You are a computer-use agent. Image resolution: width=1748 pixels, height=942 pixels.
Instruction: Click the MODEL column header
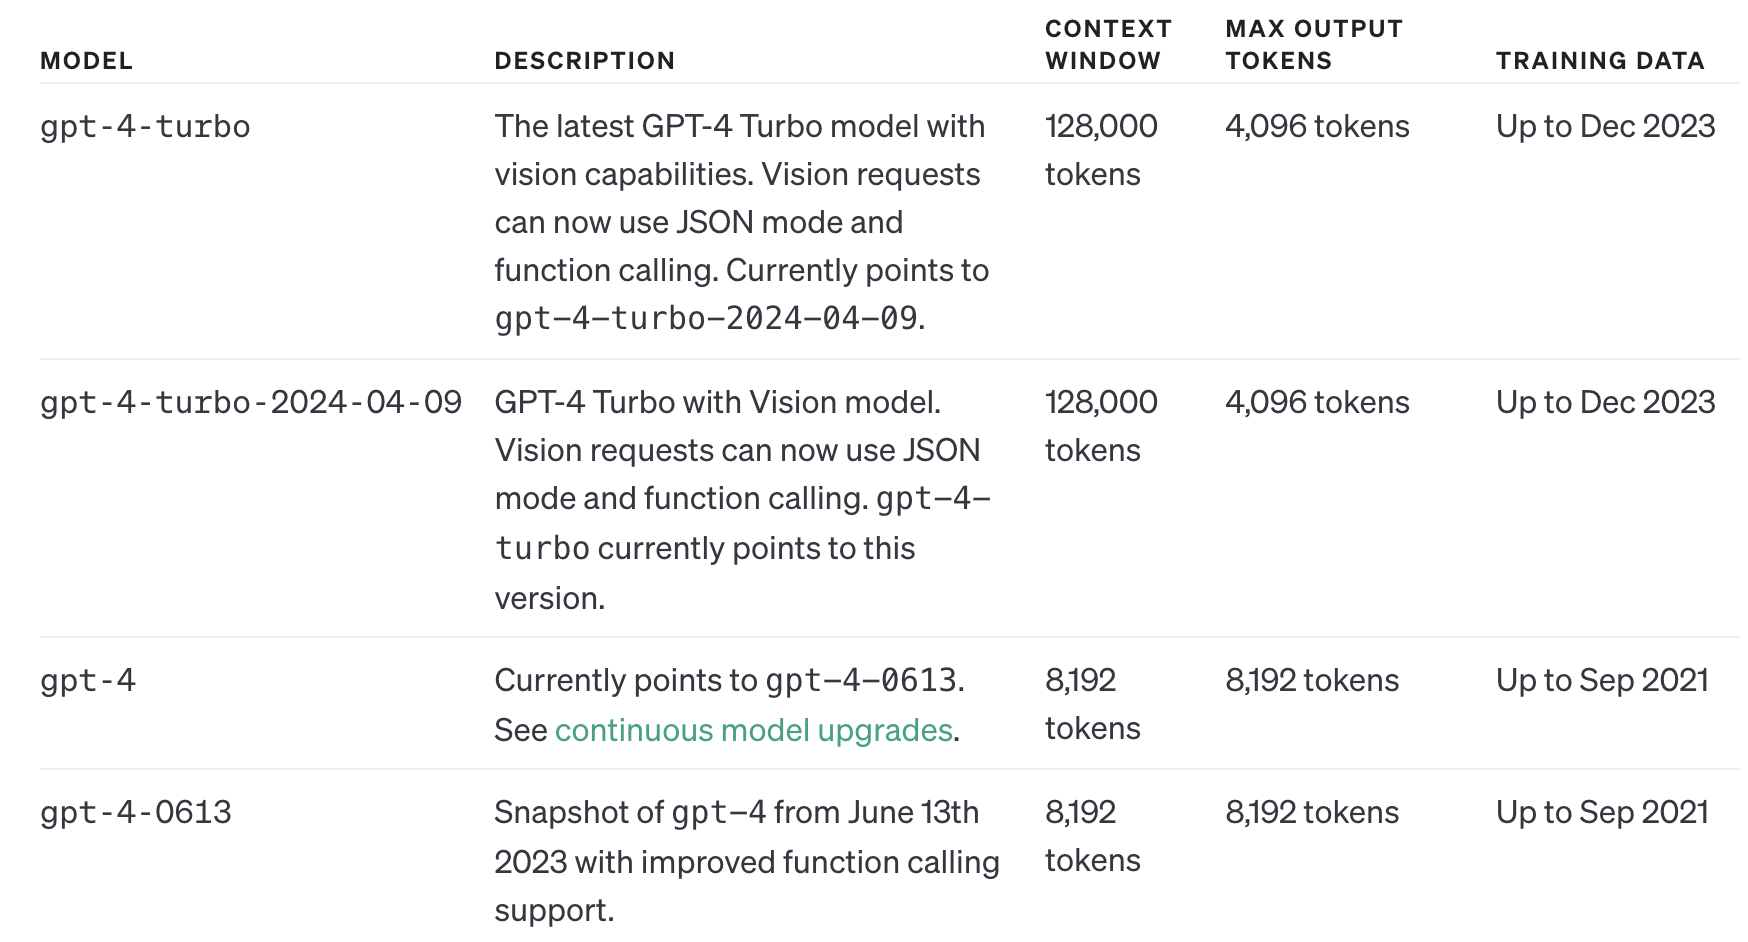(86, 61)
